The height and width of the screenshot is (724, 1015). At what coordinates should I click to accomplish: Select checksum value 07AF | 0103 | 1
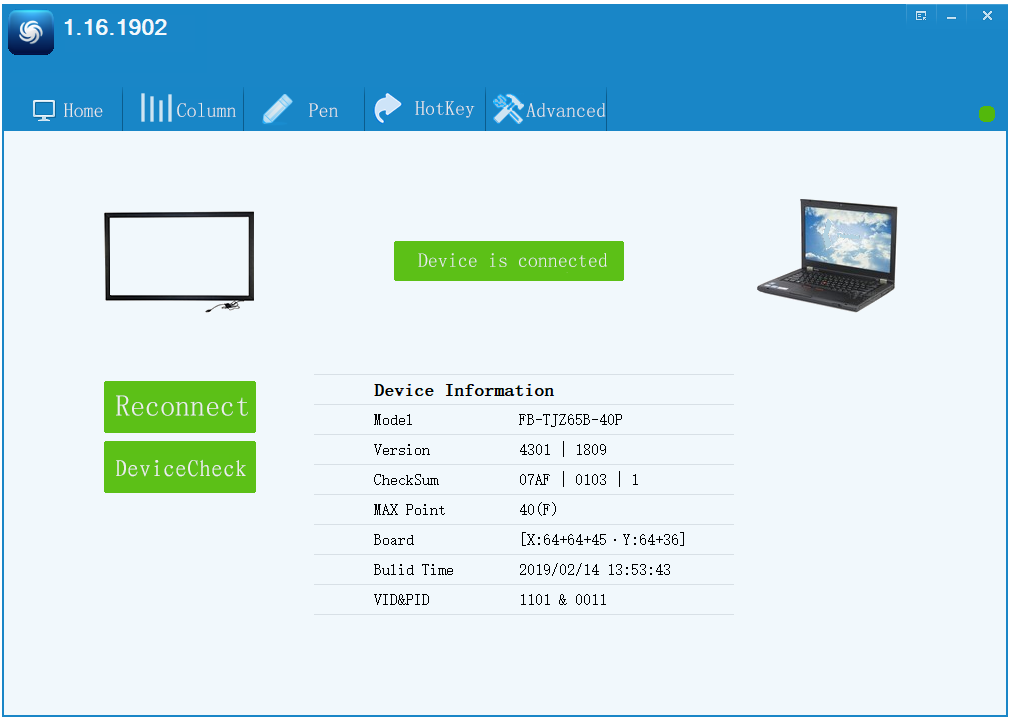(x=579, y=480)
